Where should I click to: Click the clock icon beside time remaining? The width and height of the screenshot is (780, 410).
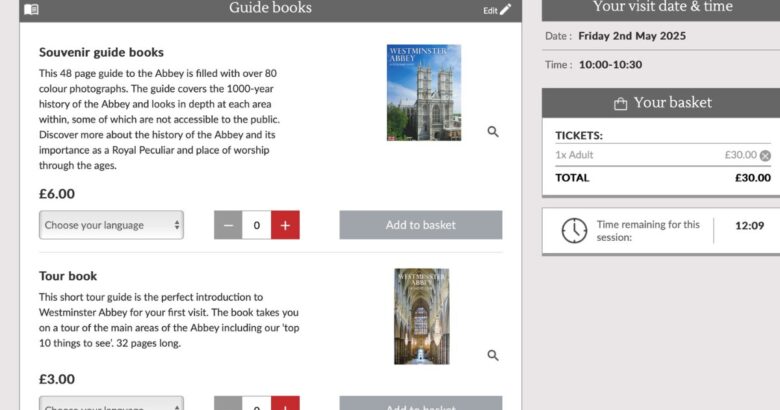pyautogui.click(x=574, y=230)
